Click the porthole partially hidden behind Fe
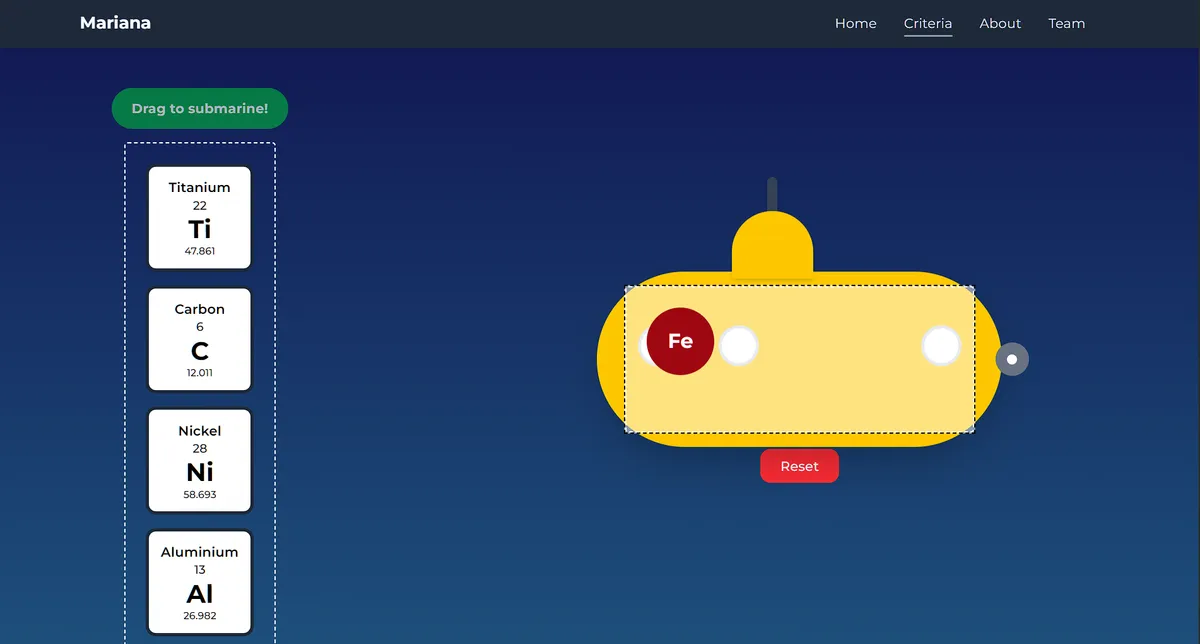Image resolution: width=1200 pixels, height=644 pixels. (x=644, y=347)
